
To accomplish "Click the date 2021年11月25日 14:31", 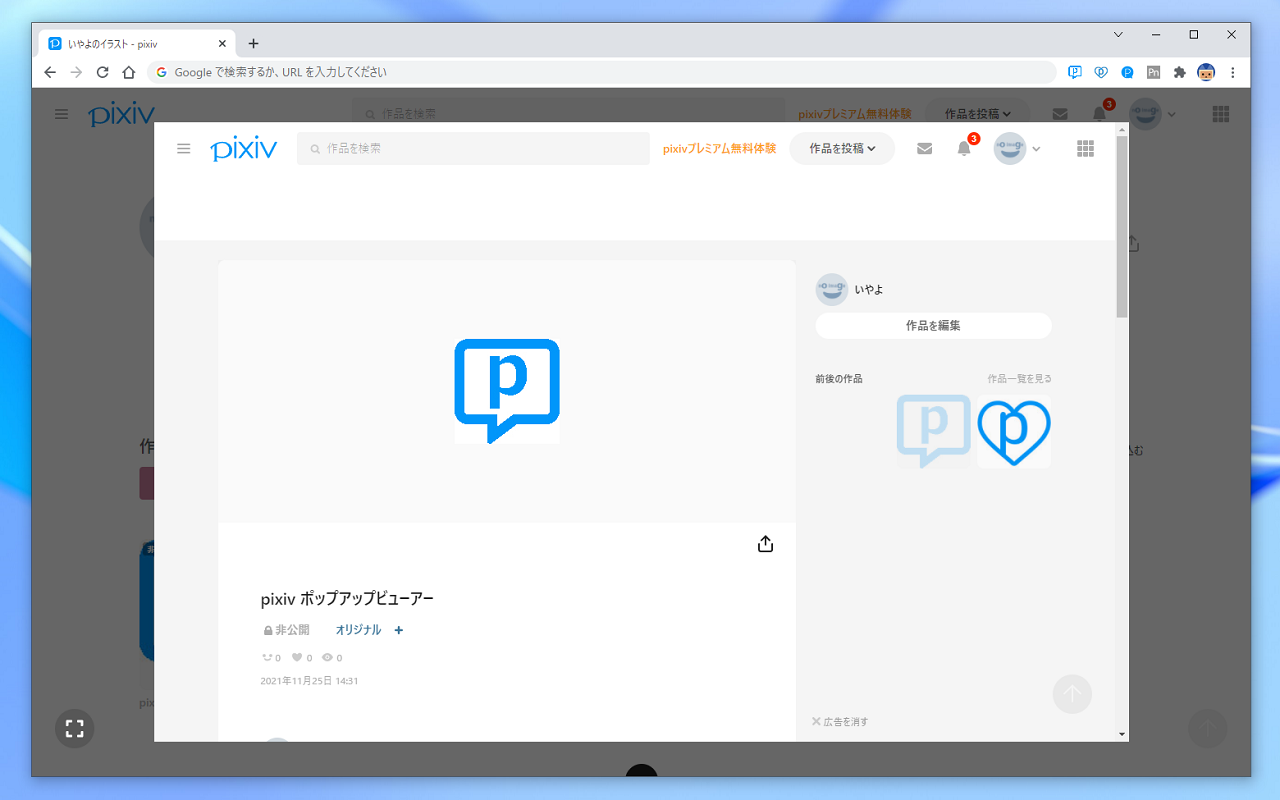I will point(309,681).
